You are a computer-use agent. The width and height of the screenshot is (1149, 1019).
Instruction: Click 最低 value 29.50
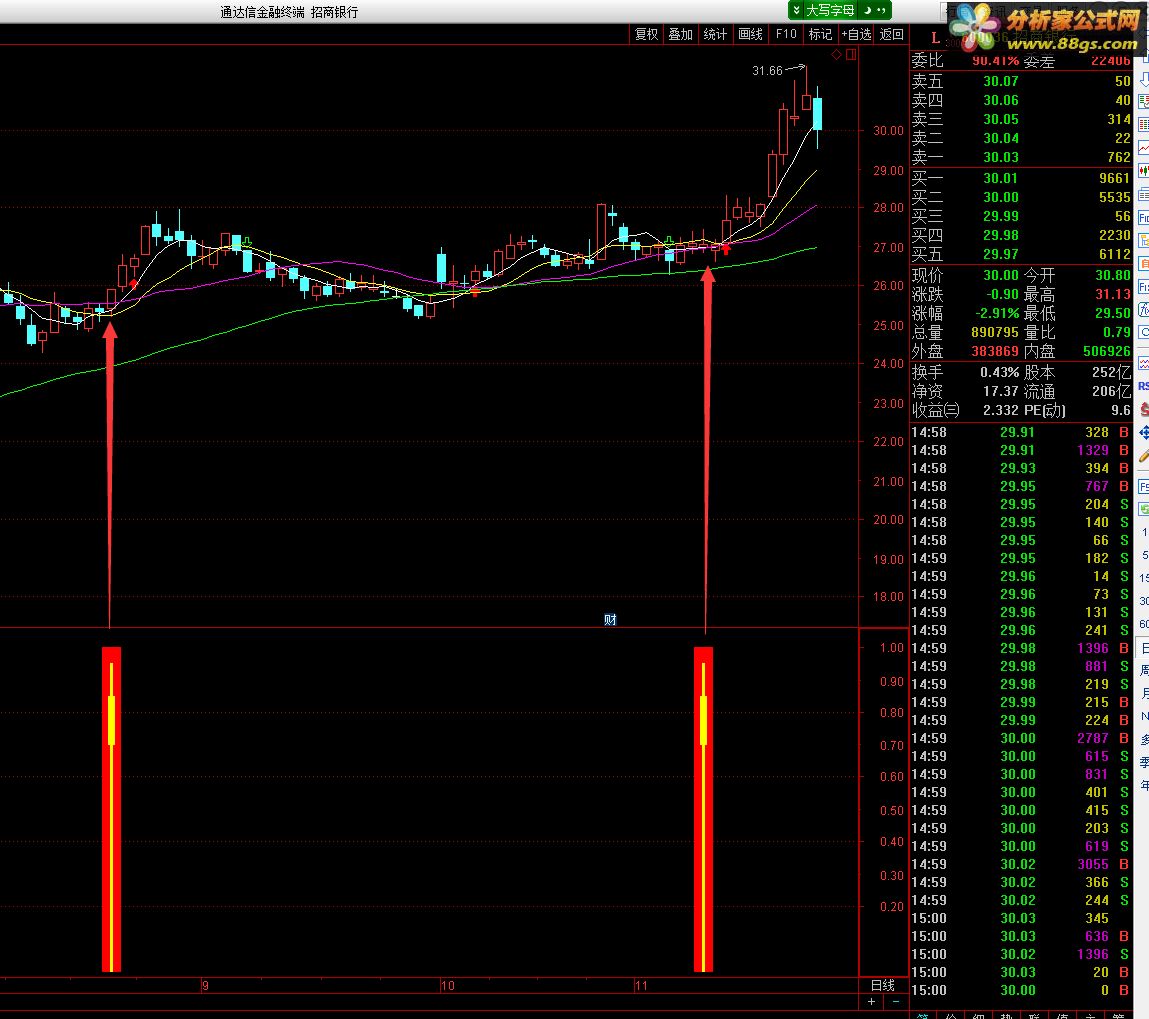pos(1113,314)
